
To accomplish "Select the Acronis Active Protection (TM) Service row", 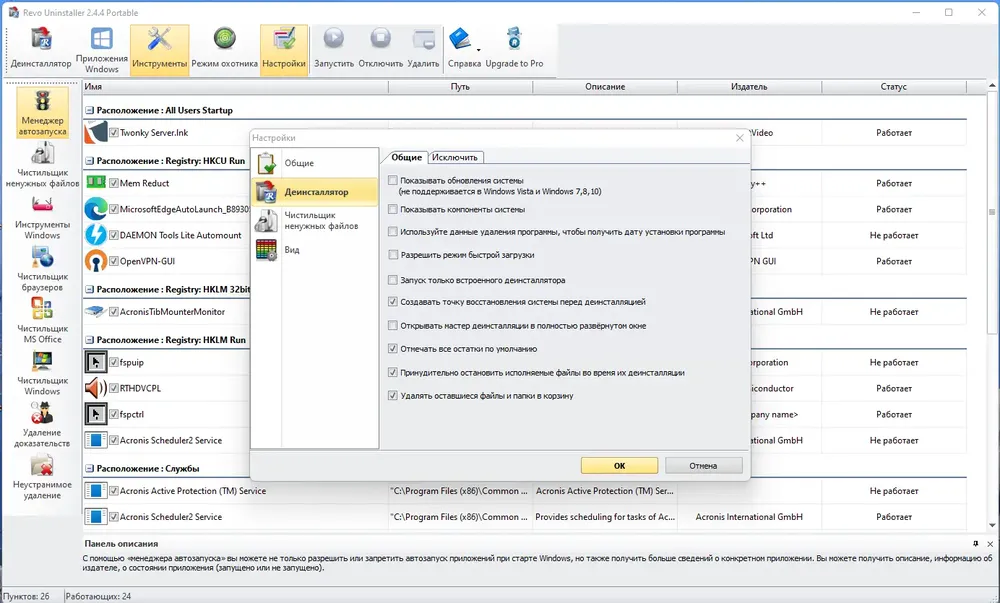I will [x=525, y=491].
